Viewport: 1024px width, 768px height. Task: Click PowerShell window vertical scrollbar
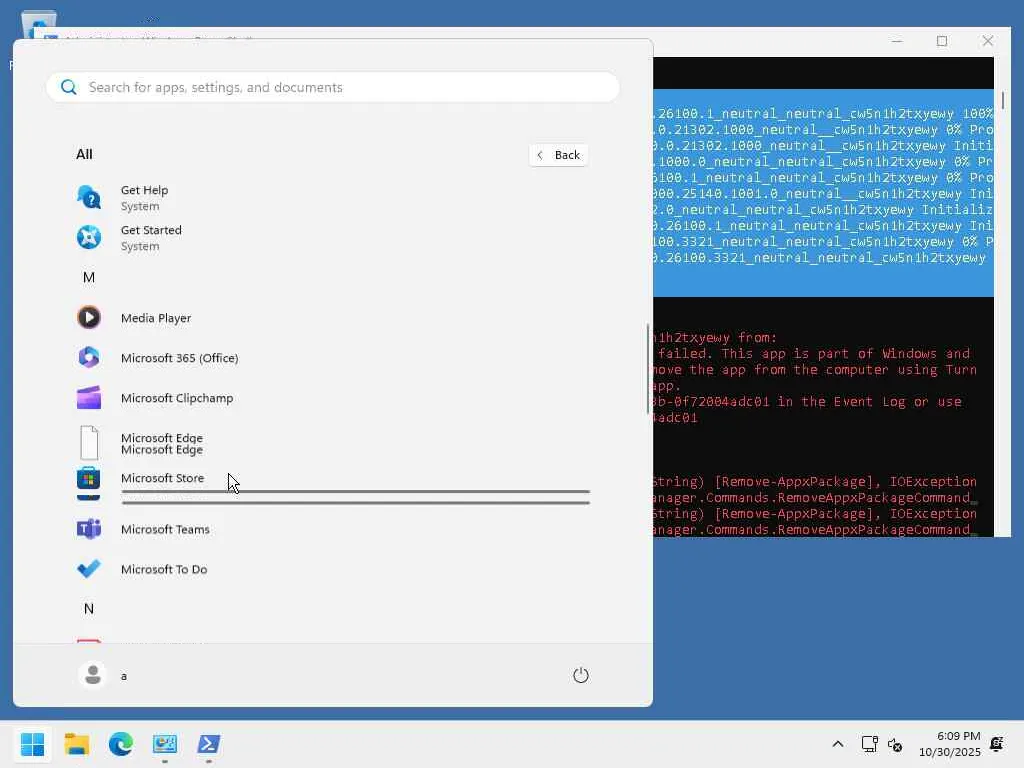pos(1002,101)
